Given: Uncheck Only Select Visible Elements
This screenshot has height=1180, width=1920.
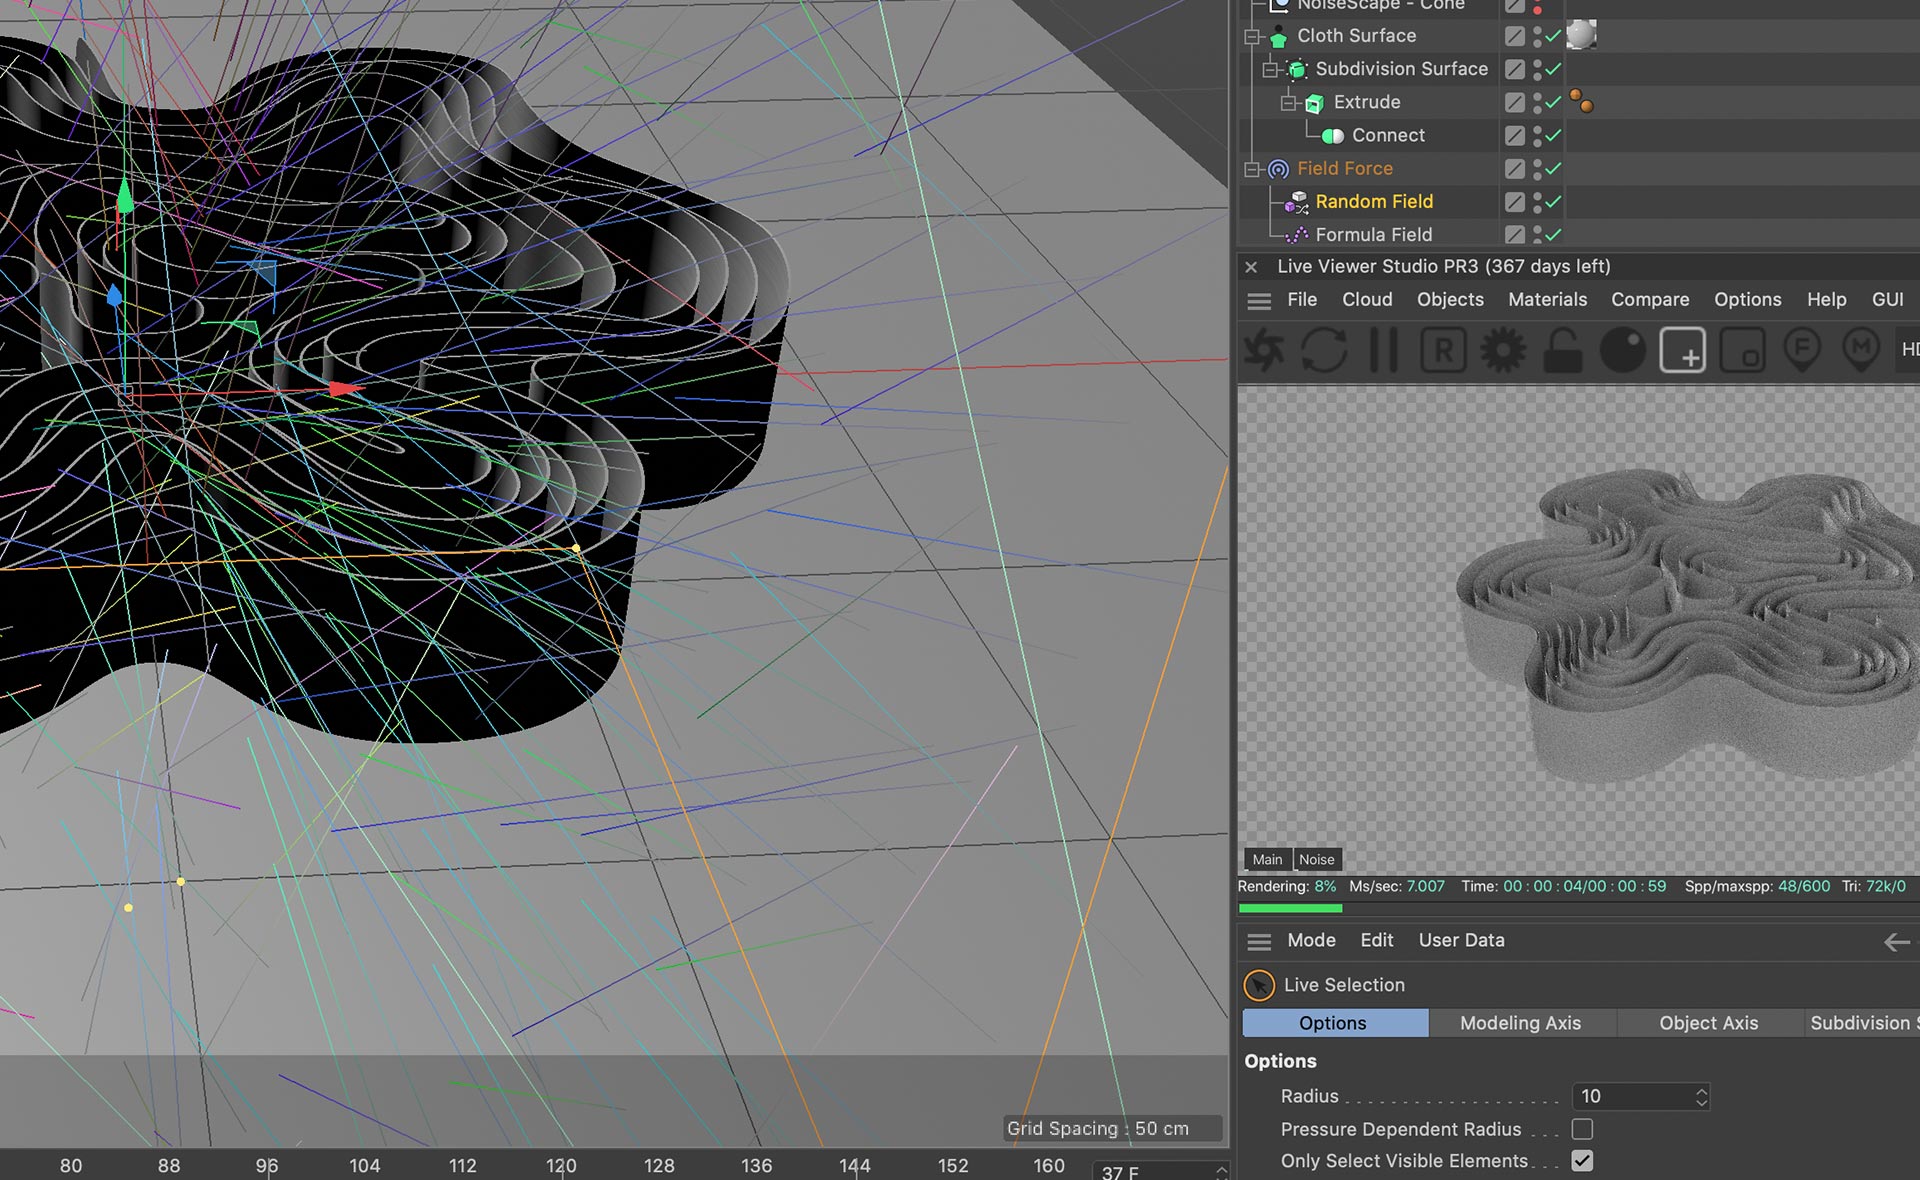Looking at the screenshot, I should (1582, 1161).
